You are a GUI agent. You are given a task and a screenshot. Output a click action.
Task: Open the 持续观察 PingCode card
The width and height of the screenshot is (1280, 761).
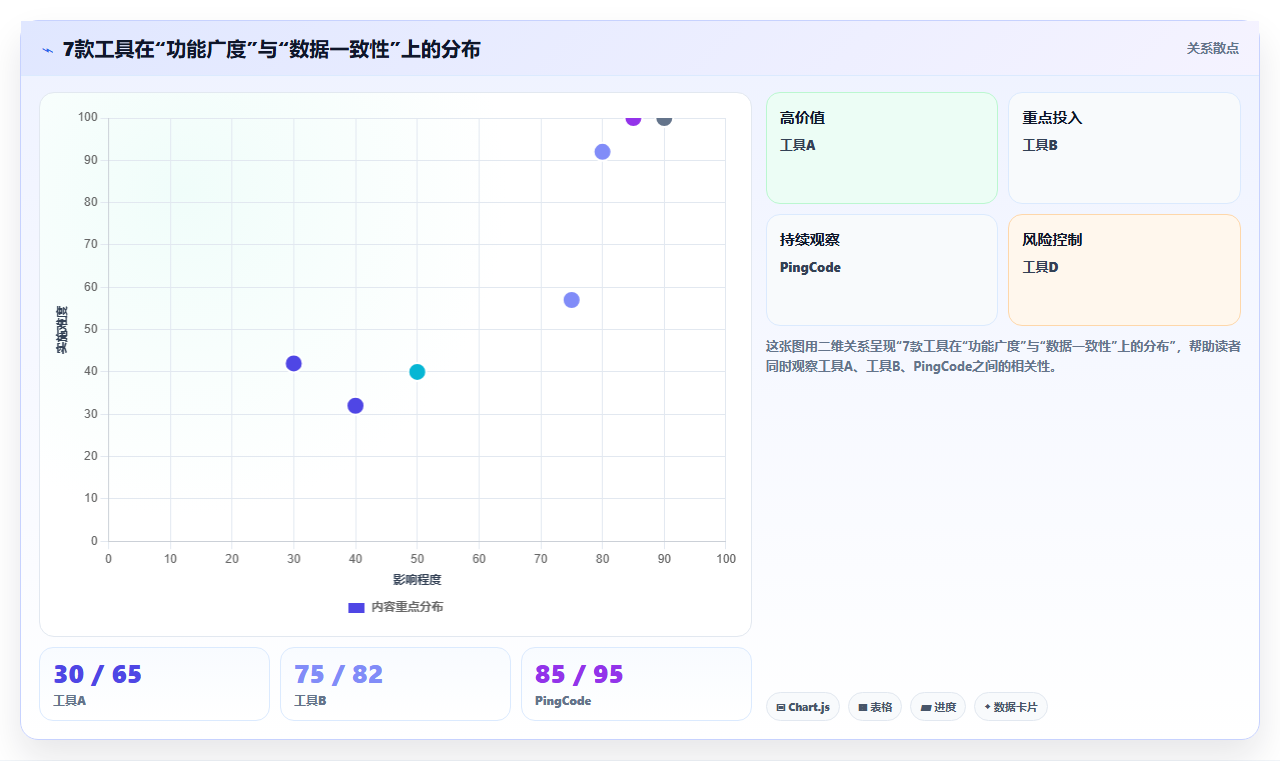tap(882, 270)
